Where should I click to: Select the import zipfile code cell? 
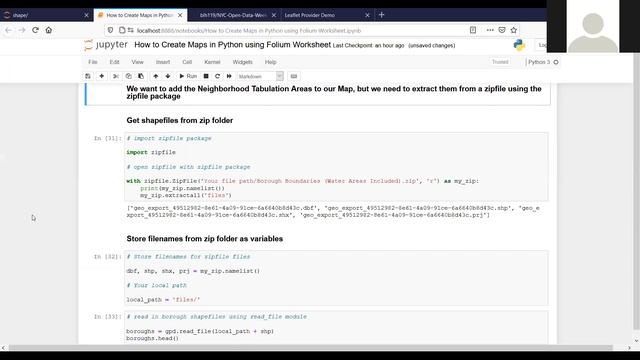(336, 167)
